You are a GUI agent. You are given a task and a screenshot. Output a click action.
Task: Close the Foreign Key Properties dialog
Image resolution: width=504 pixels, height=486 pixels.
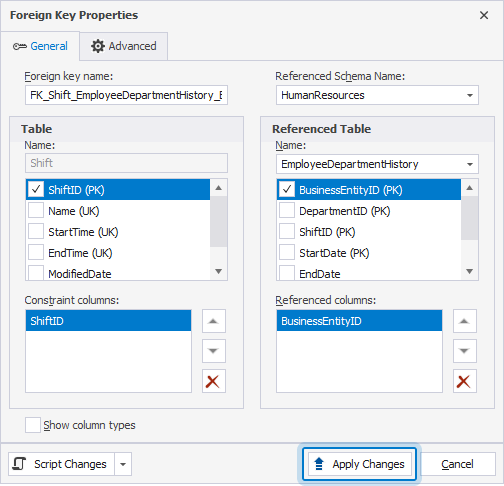(x=484, y=15)
